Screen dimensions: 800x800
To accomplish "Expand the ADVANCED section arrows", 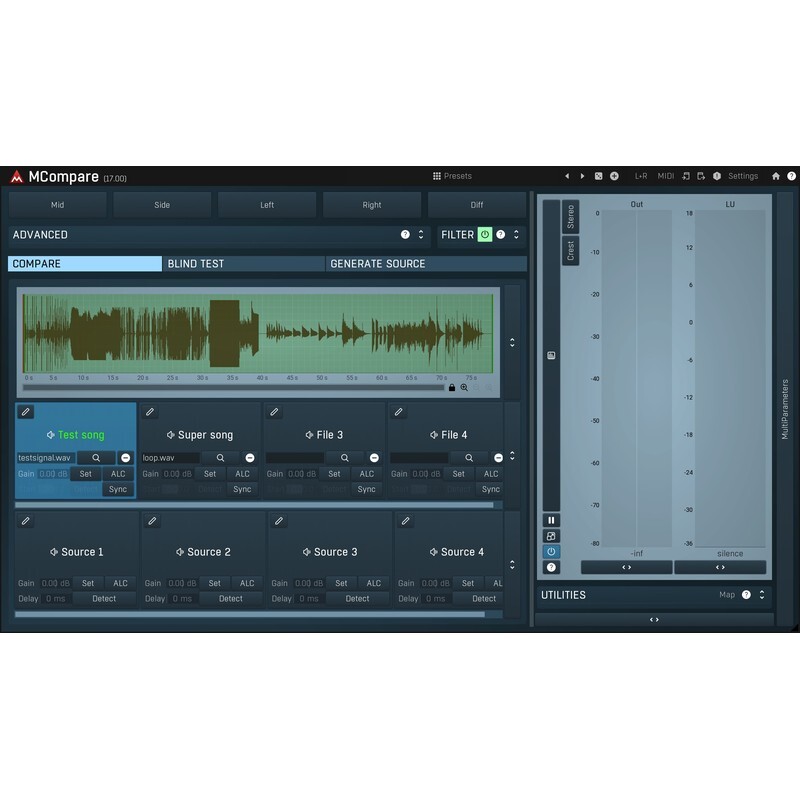I will click(421, 235).
